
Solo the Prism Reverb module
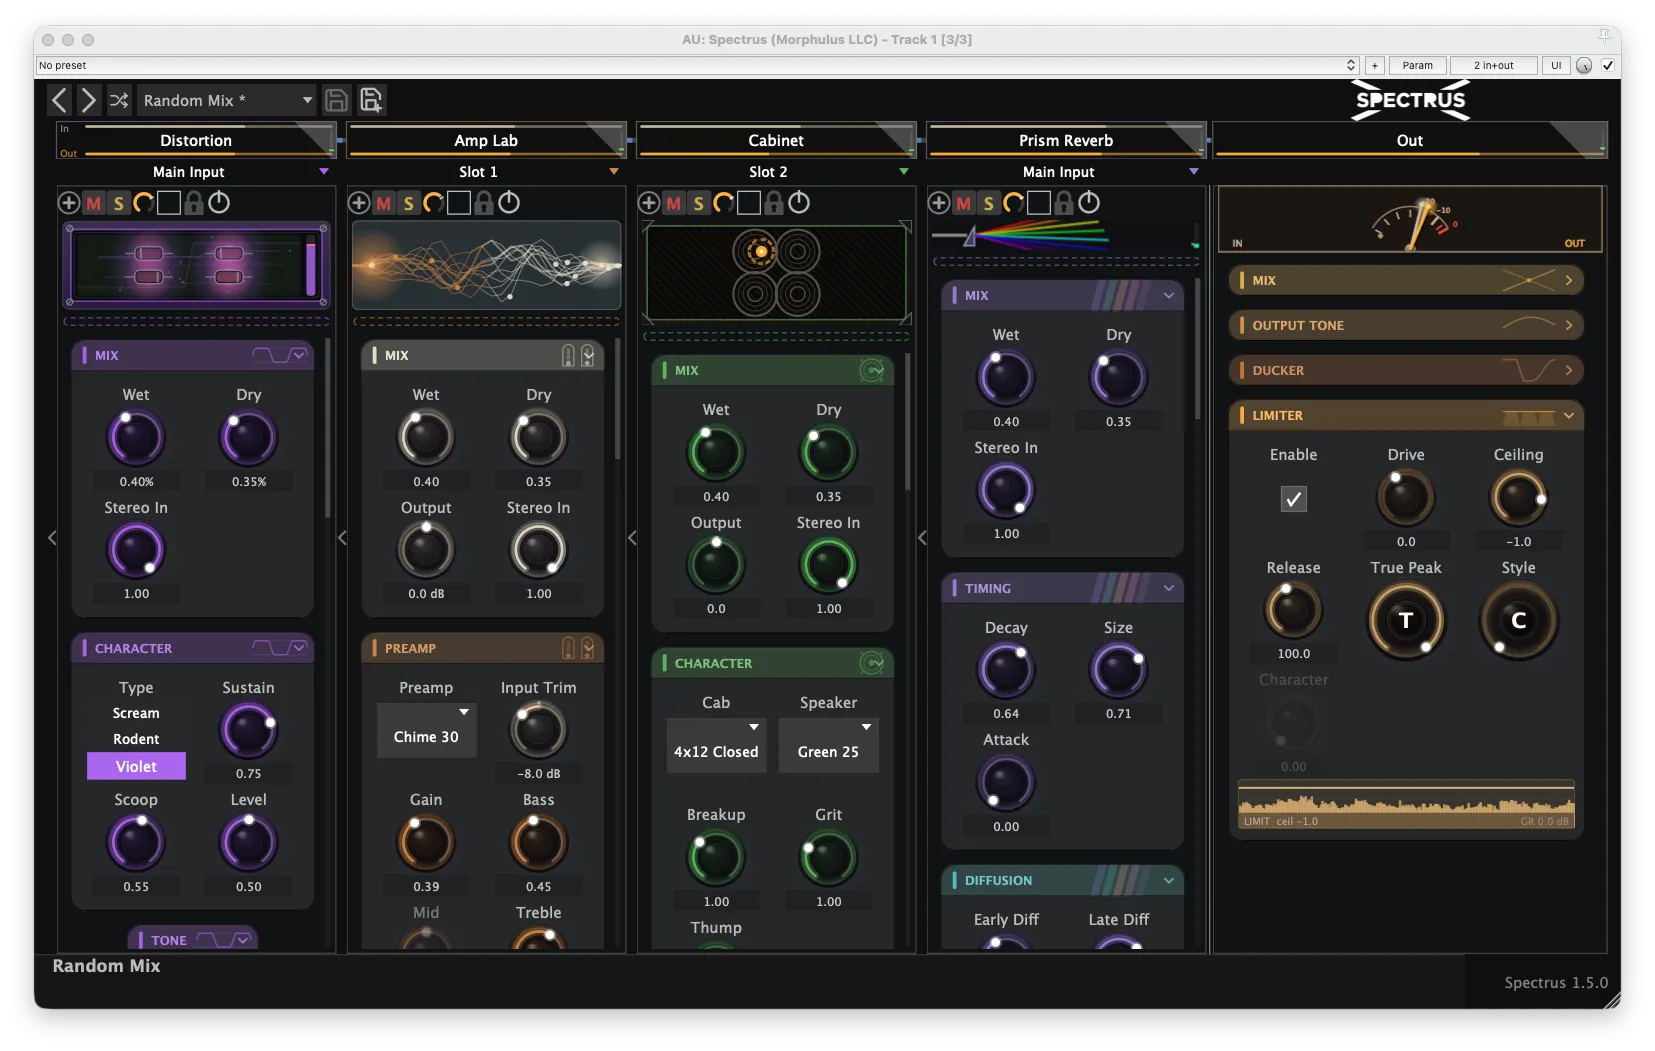point(989,204)
